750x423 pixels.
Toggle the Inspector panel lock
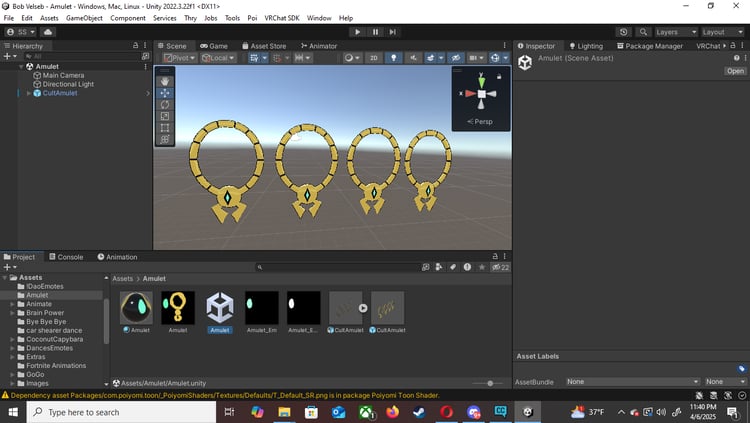[732, 45]
